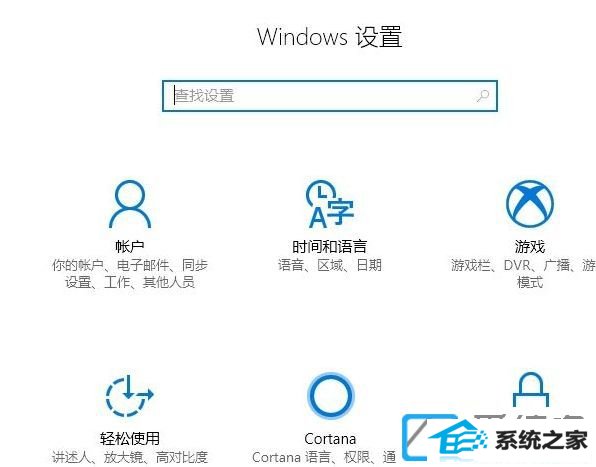Click the magnifier search icon

coord(483,96)
